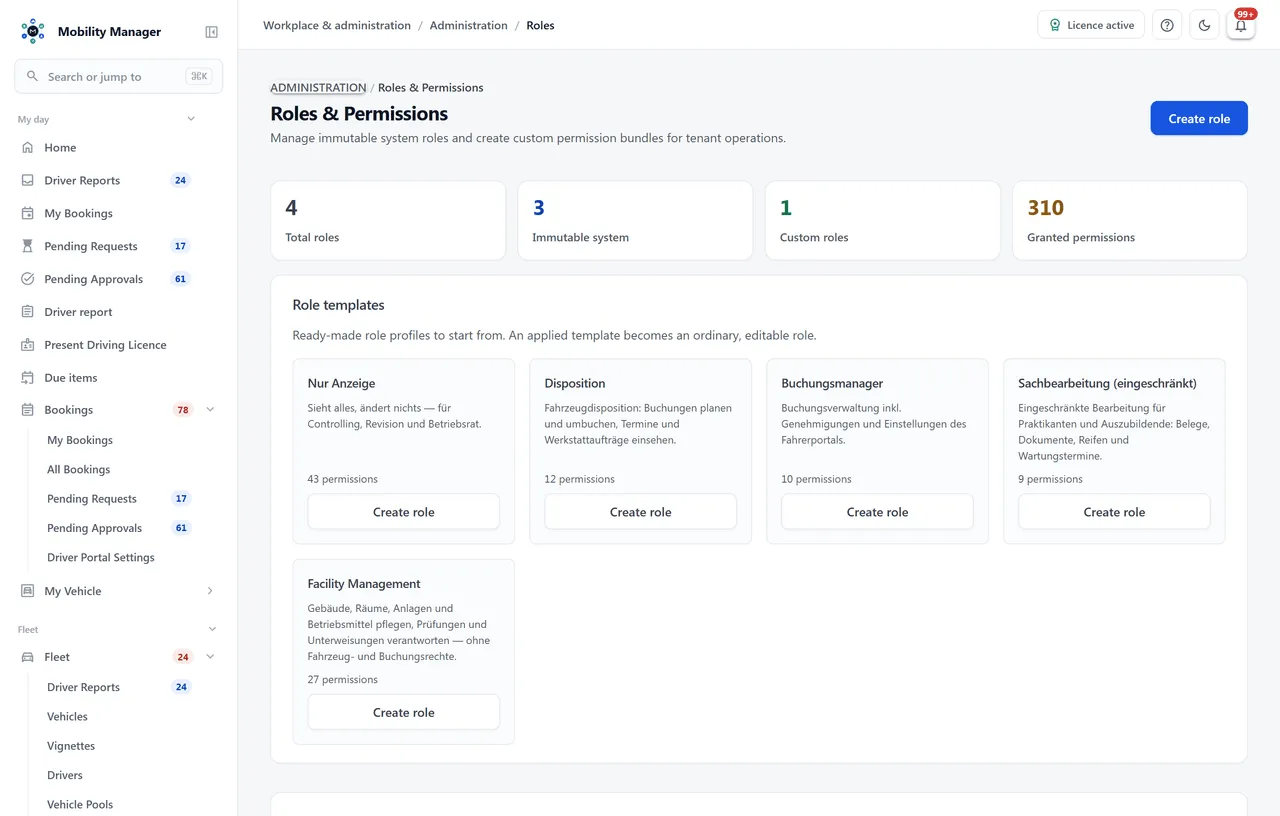Screen dimensions: 1280x816
Task: Open the notifications bell
Action: click(1241, 25)
